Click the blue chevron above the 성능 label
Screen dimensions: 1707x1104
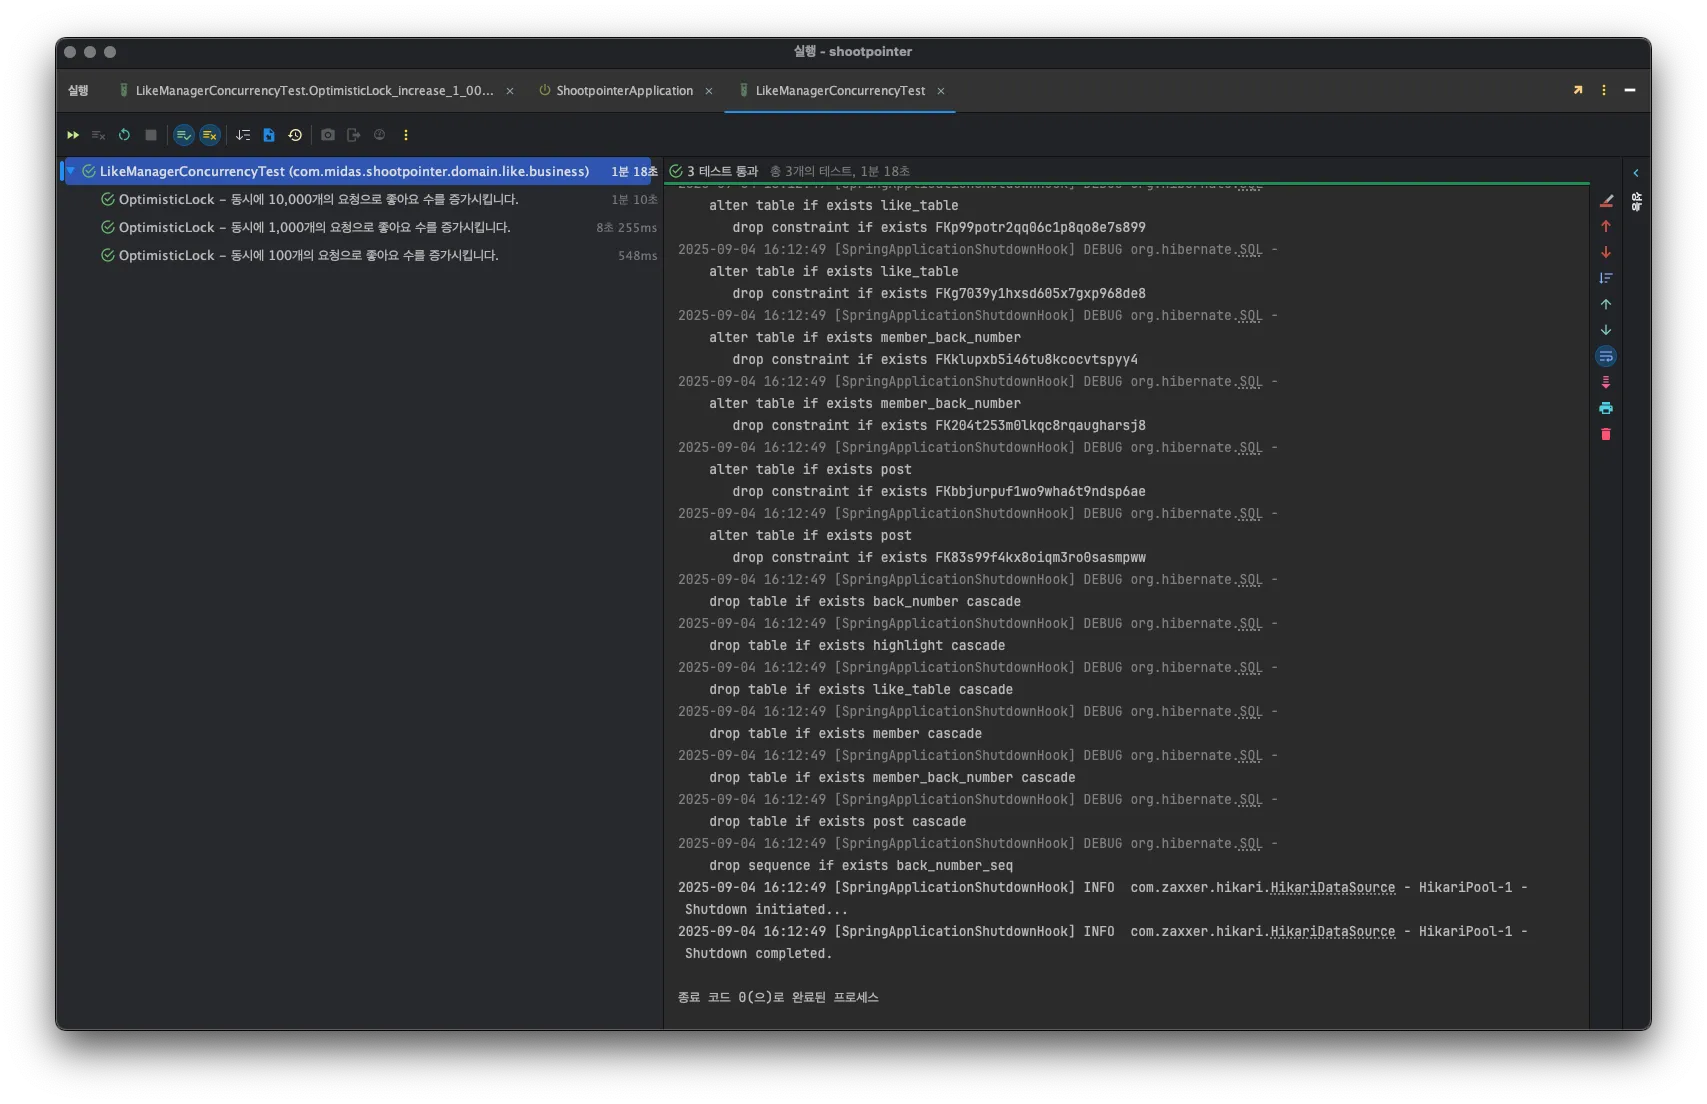tap(1636, 173)
